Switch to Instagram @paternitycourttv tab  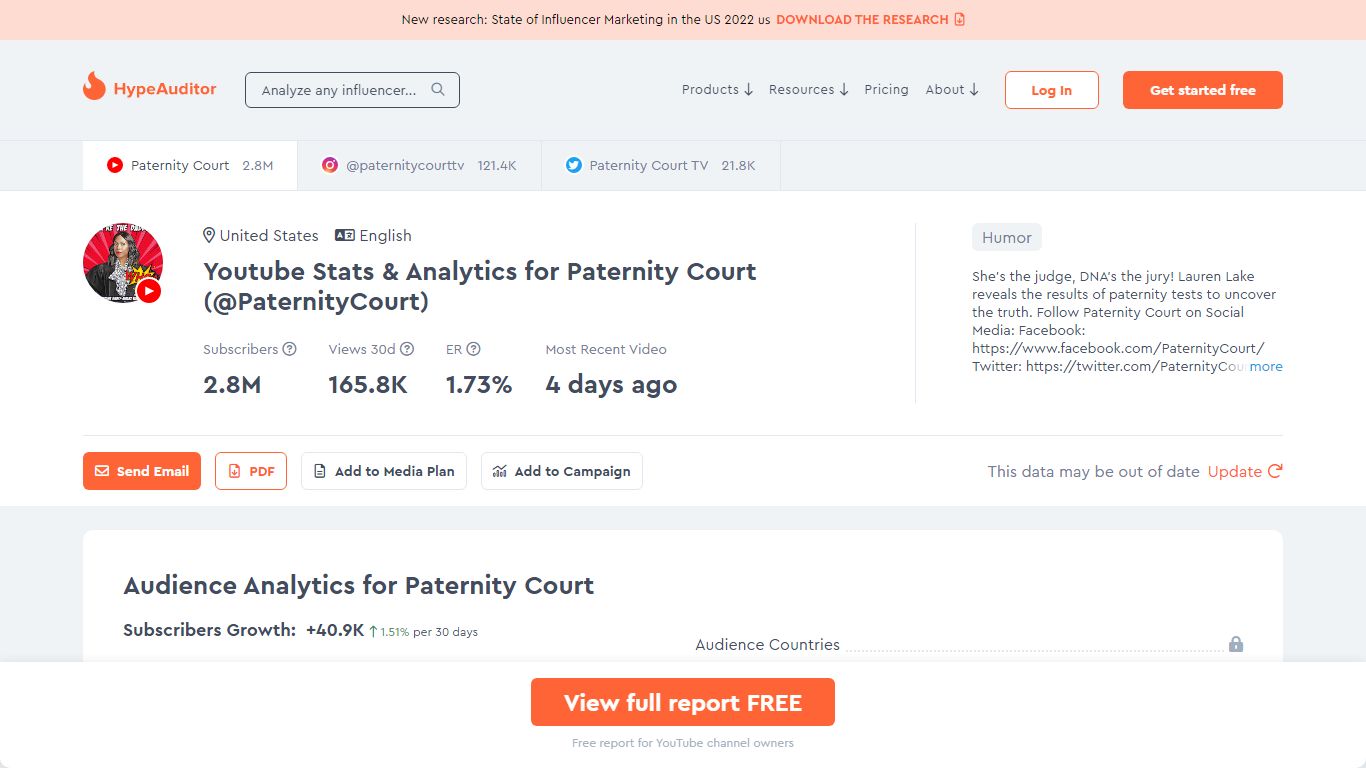click(x=419, y=165)
